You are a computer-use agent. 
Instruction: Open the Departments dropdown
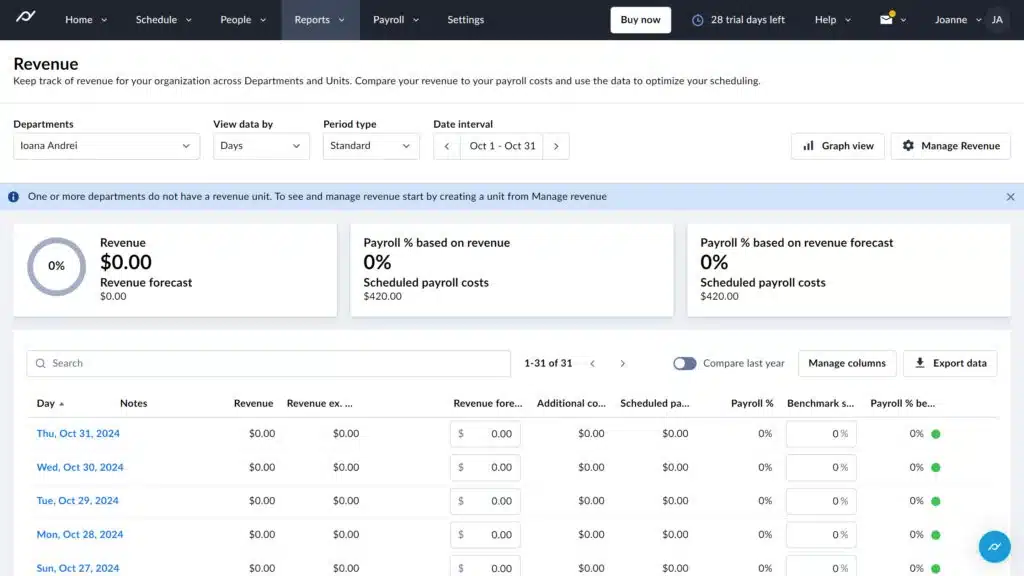click(106, 146)
